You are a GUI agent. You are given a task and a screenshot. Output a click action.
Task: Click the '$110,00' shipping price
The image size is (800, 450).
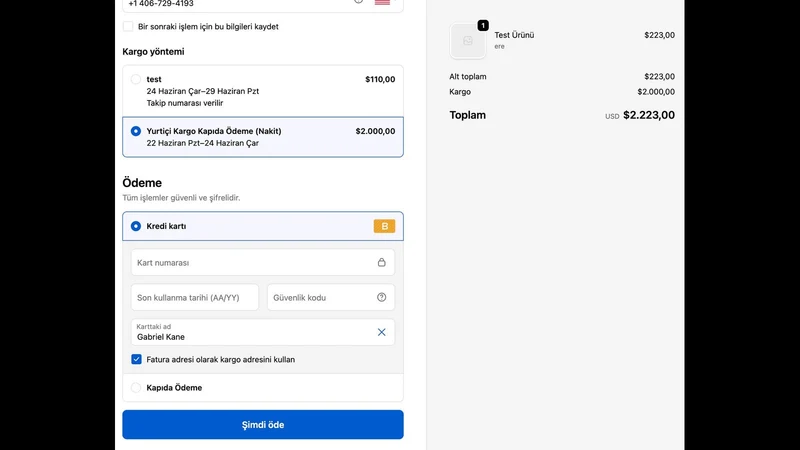[380, 79]
